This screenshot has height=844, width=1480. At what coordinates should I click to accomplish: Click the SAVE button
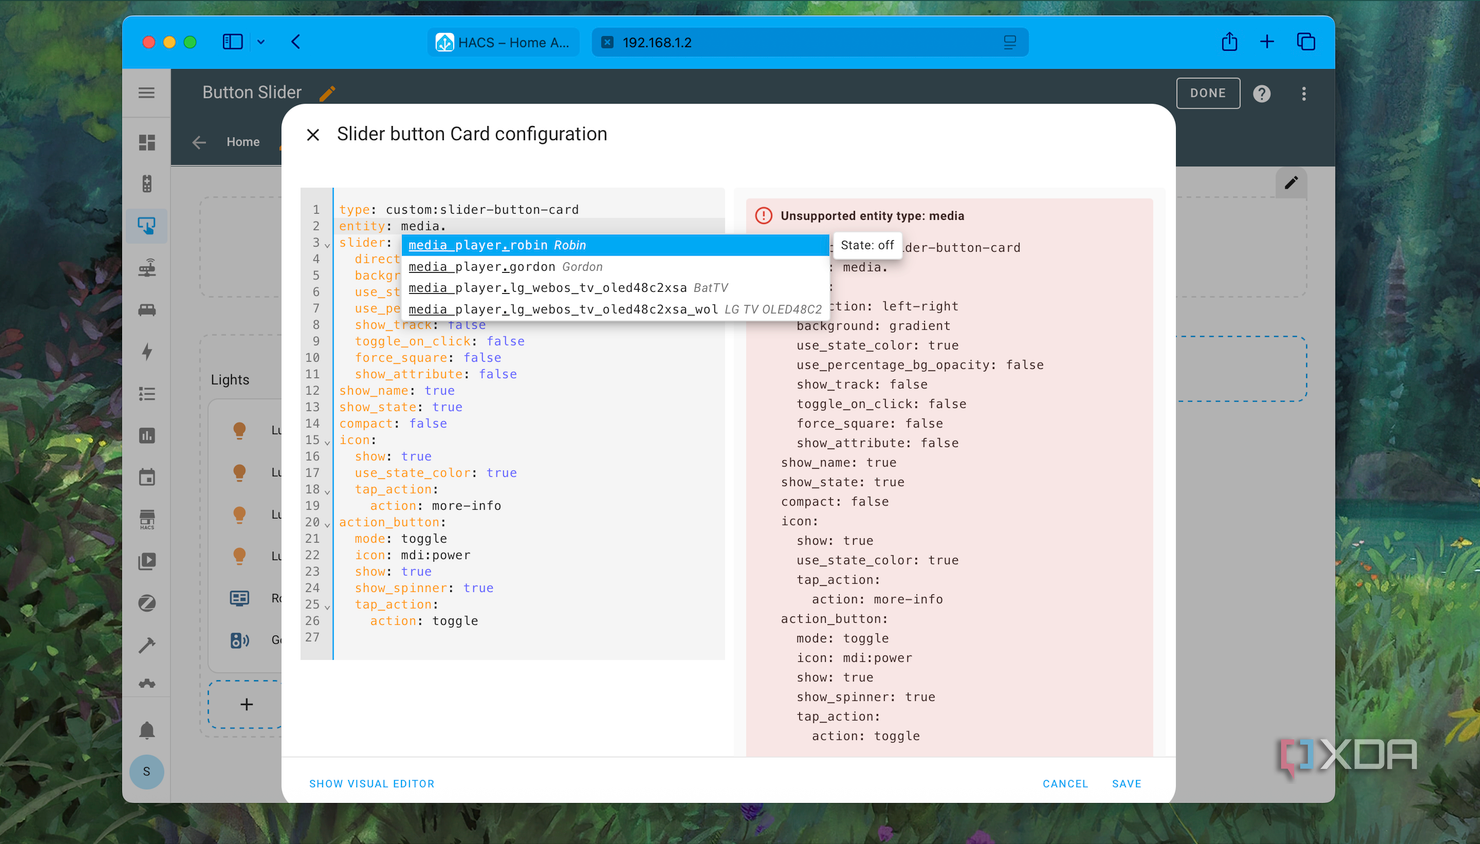click(1127, 784)
